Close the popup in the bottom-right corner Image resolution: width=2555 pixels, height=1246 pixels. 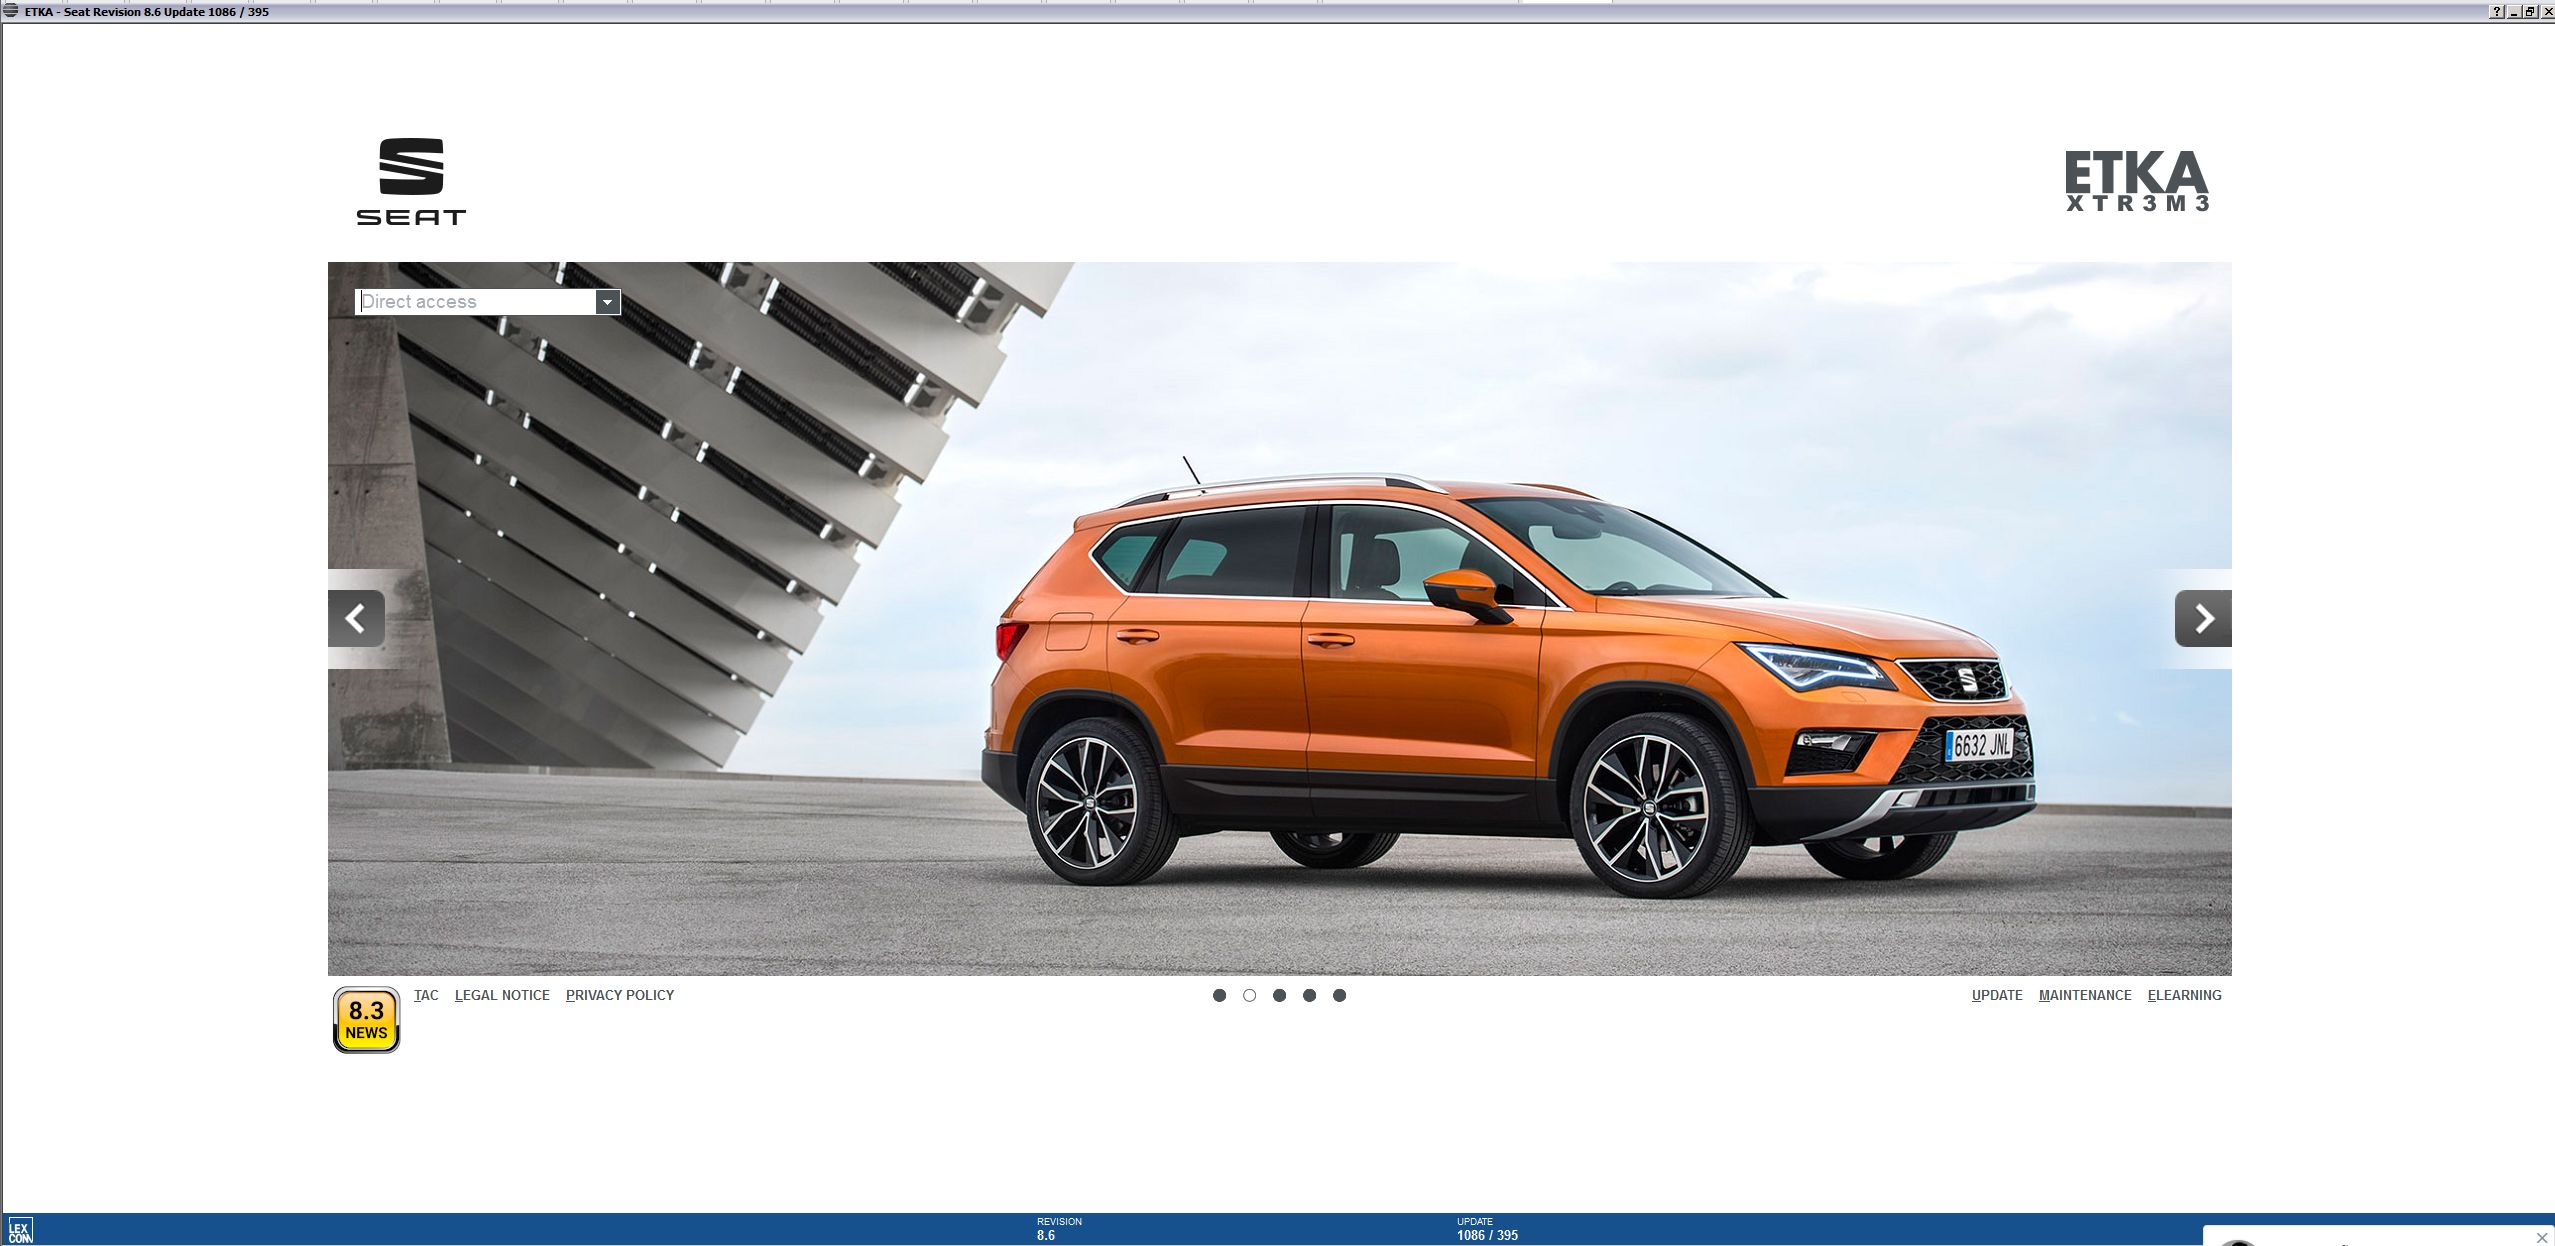(2542, 1238)
